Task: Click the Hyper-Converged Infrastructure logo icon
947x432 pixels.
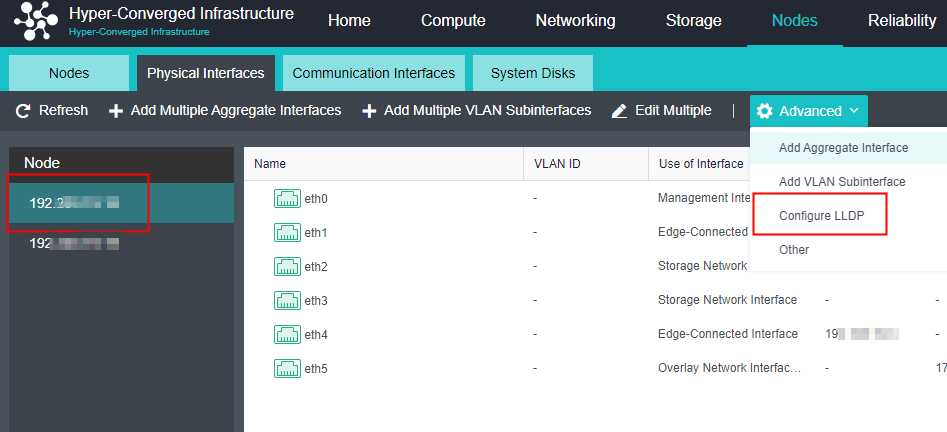Action: pyautogui.click(x=36, y=20)
